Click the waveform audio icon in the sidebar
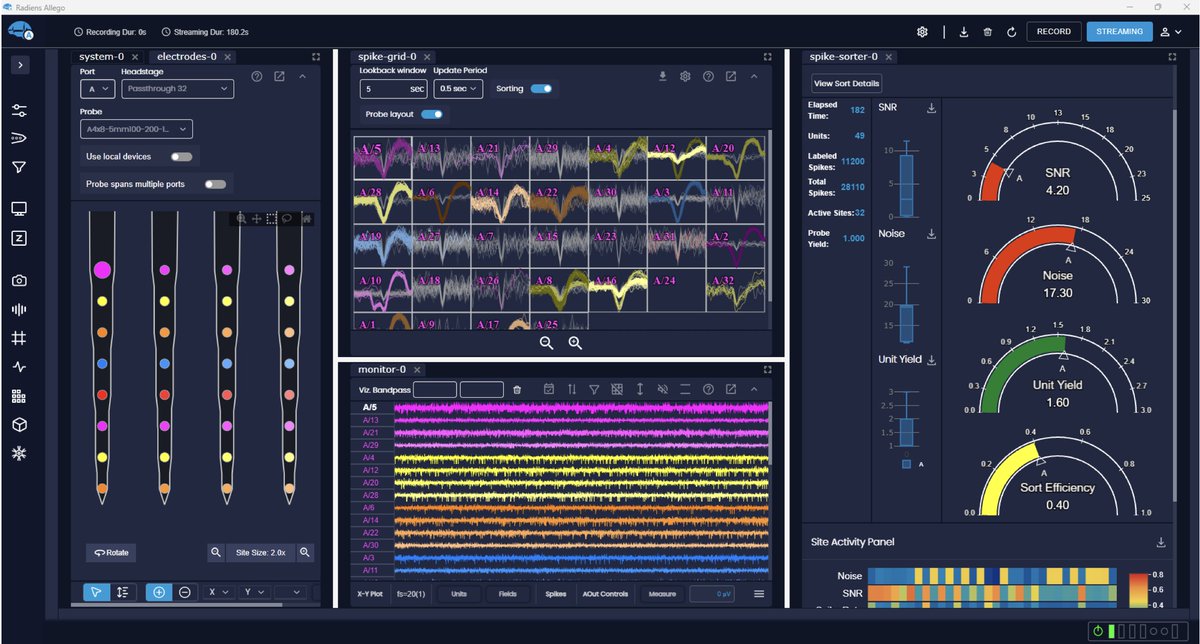 click(x=20, y=309)
